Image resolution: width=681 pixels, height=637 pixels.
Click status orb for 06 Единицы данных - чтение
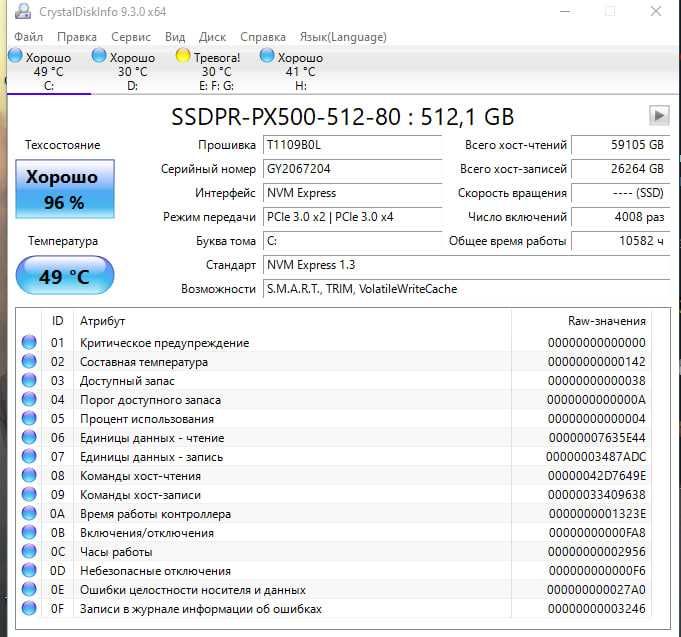click(29, 437)
